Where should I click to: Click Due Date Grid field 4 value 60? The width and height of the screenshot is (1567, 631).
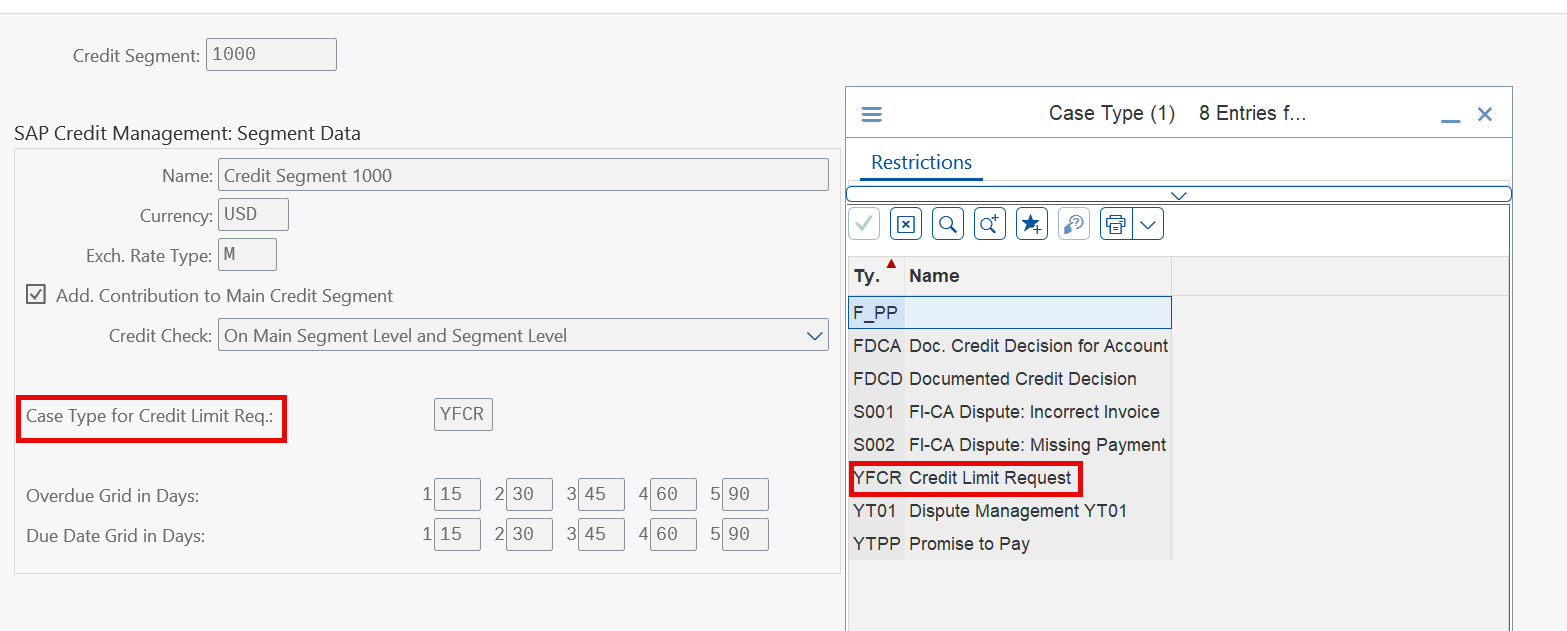point(673,535)
